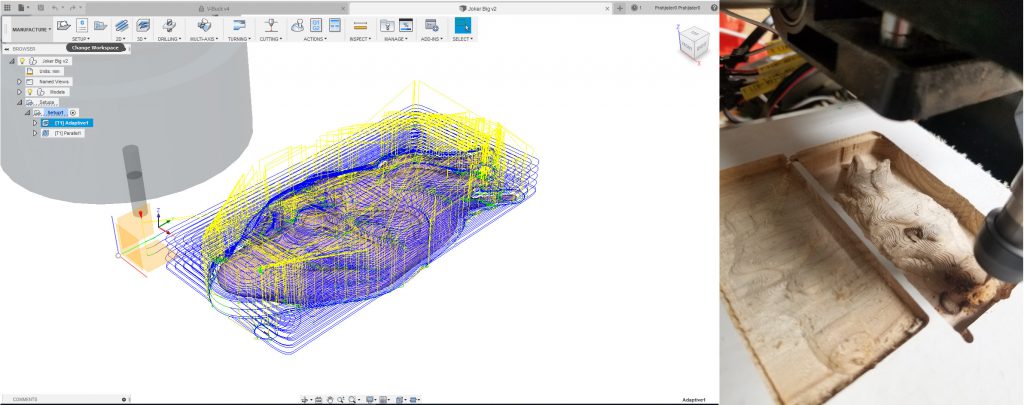Open the ACTIONS menu

click(x=315, y=39)
